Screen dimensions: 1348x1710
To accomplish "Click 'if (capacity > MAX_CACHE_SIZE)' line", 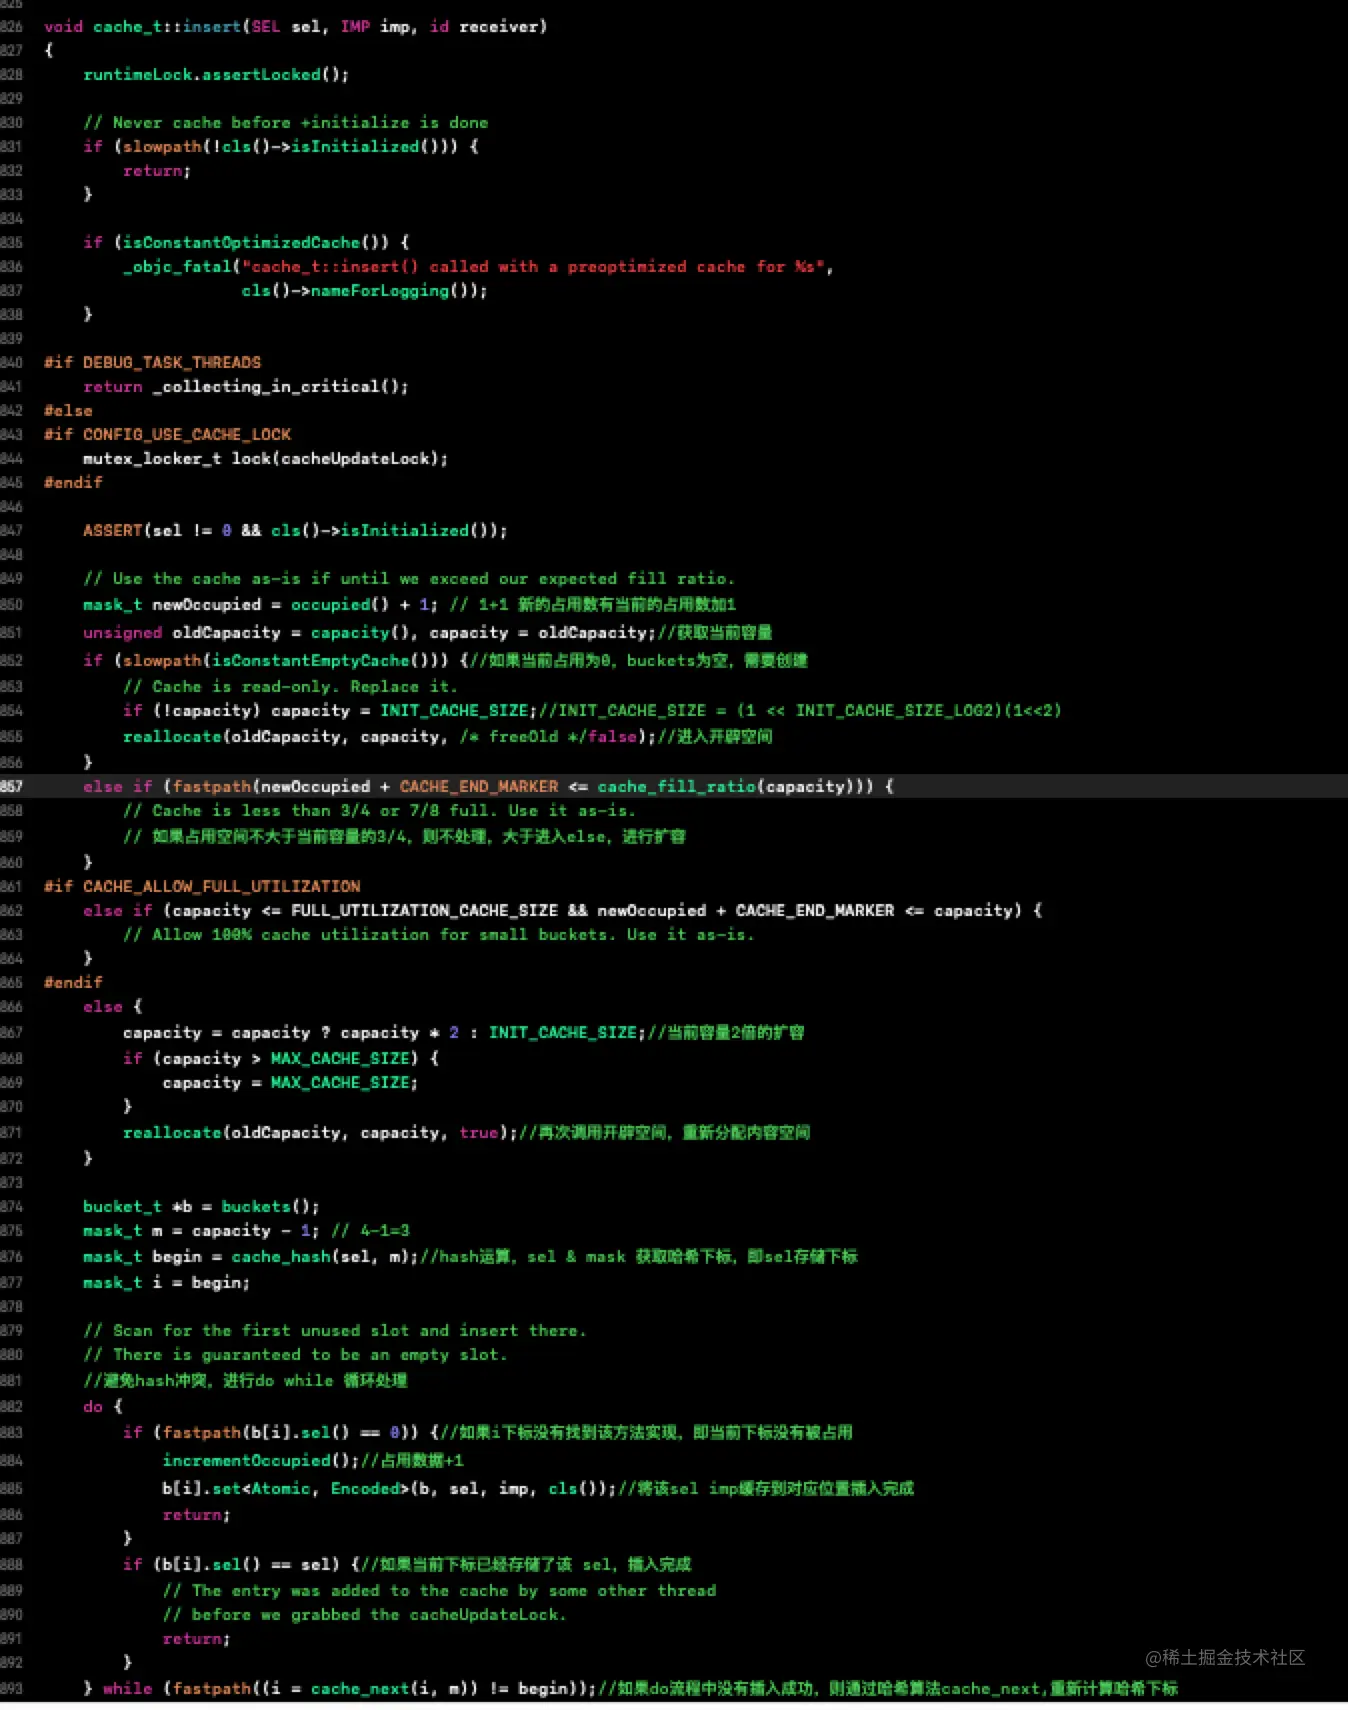I will [281, 1058].
